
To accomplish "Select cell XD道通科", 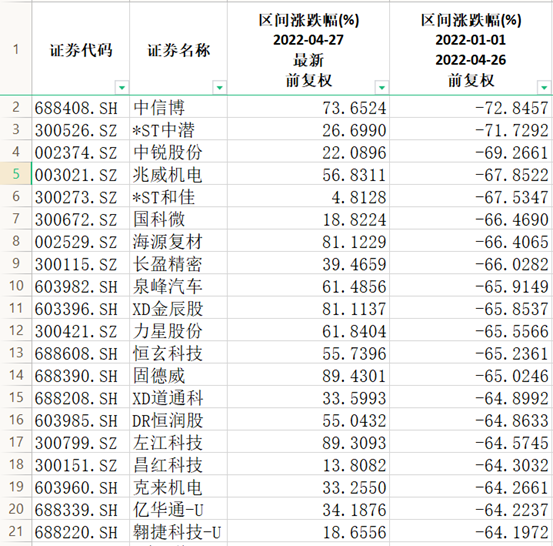I will 178,398.
